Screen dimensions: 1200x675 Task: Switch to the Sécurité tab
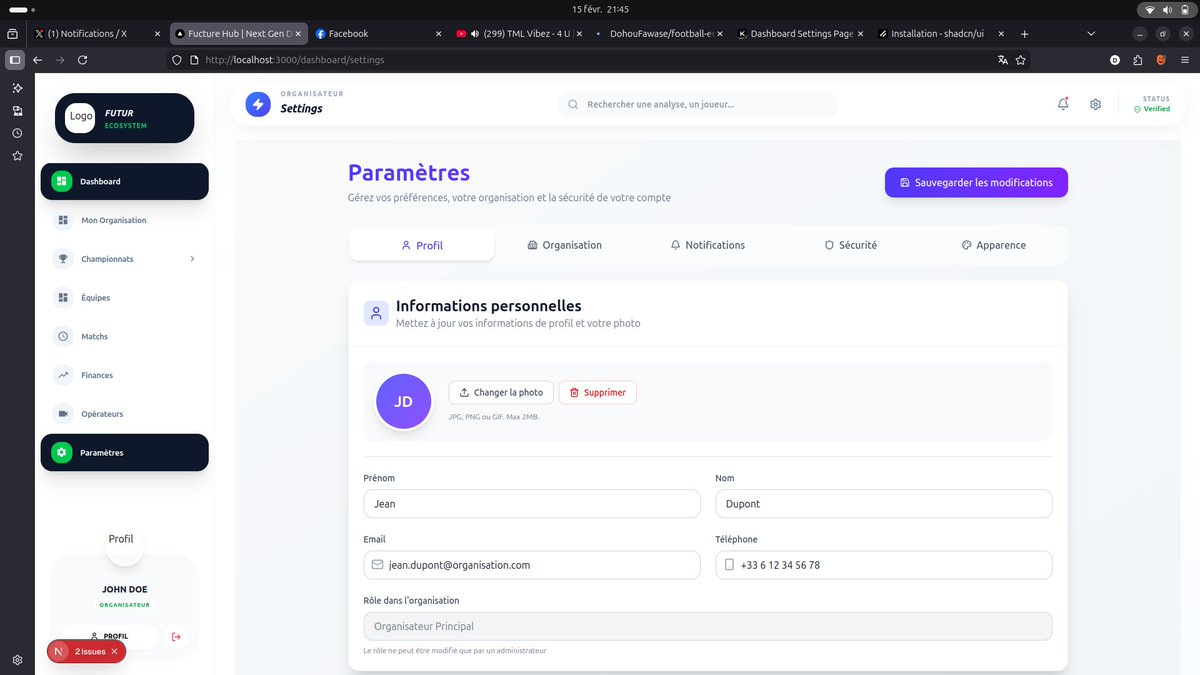tap(850, 245)
